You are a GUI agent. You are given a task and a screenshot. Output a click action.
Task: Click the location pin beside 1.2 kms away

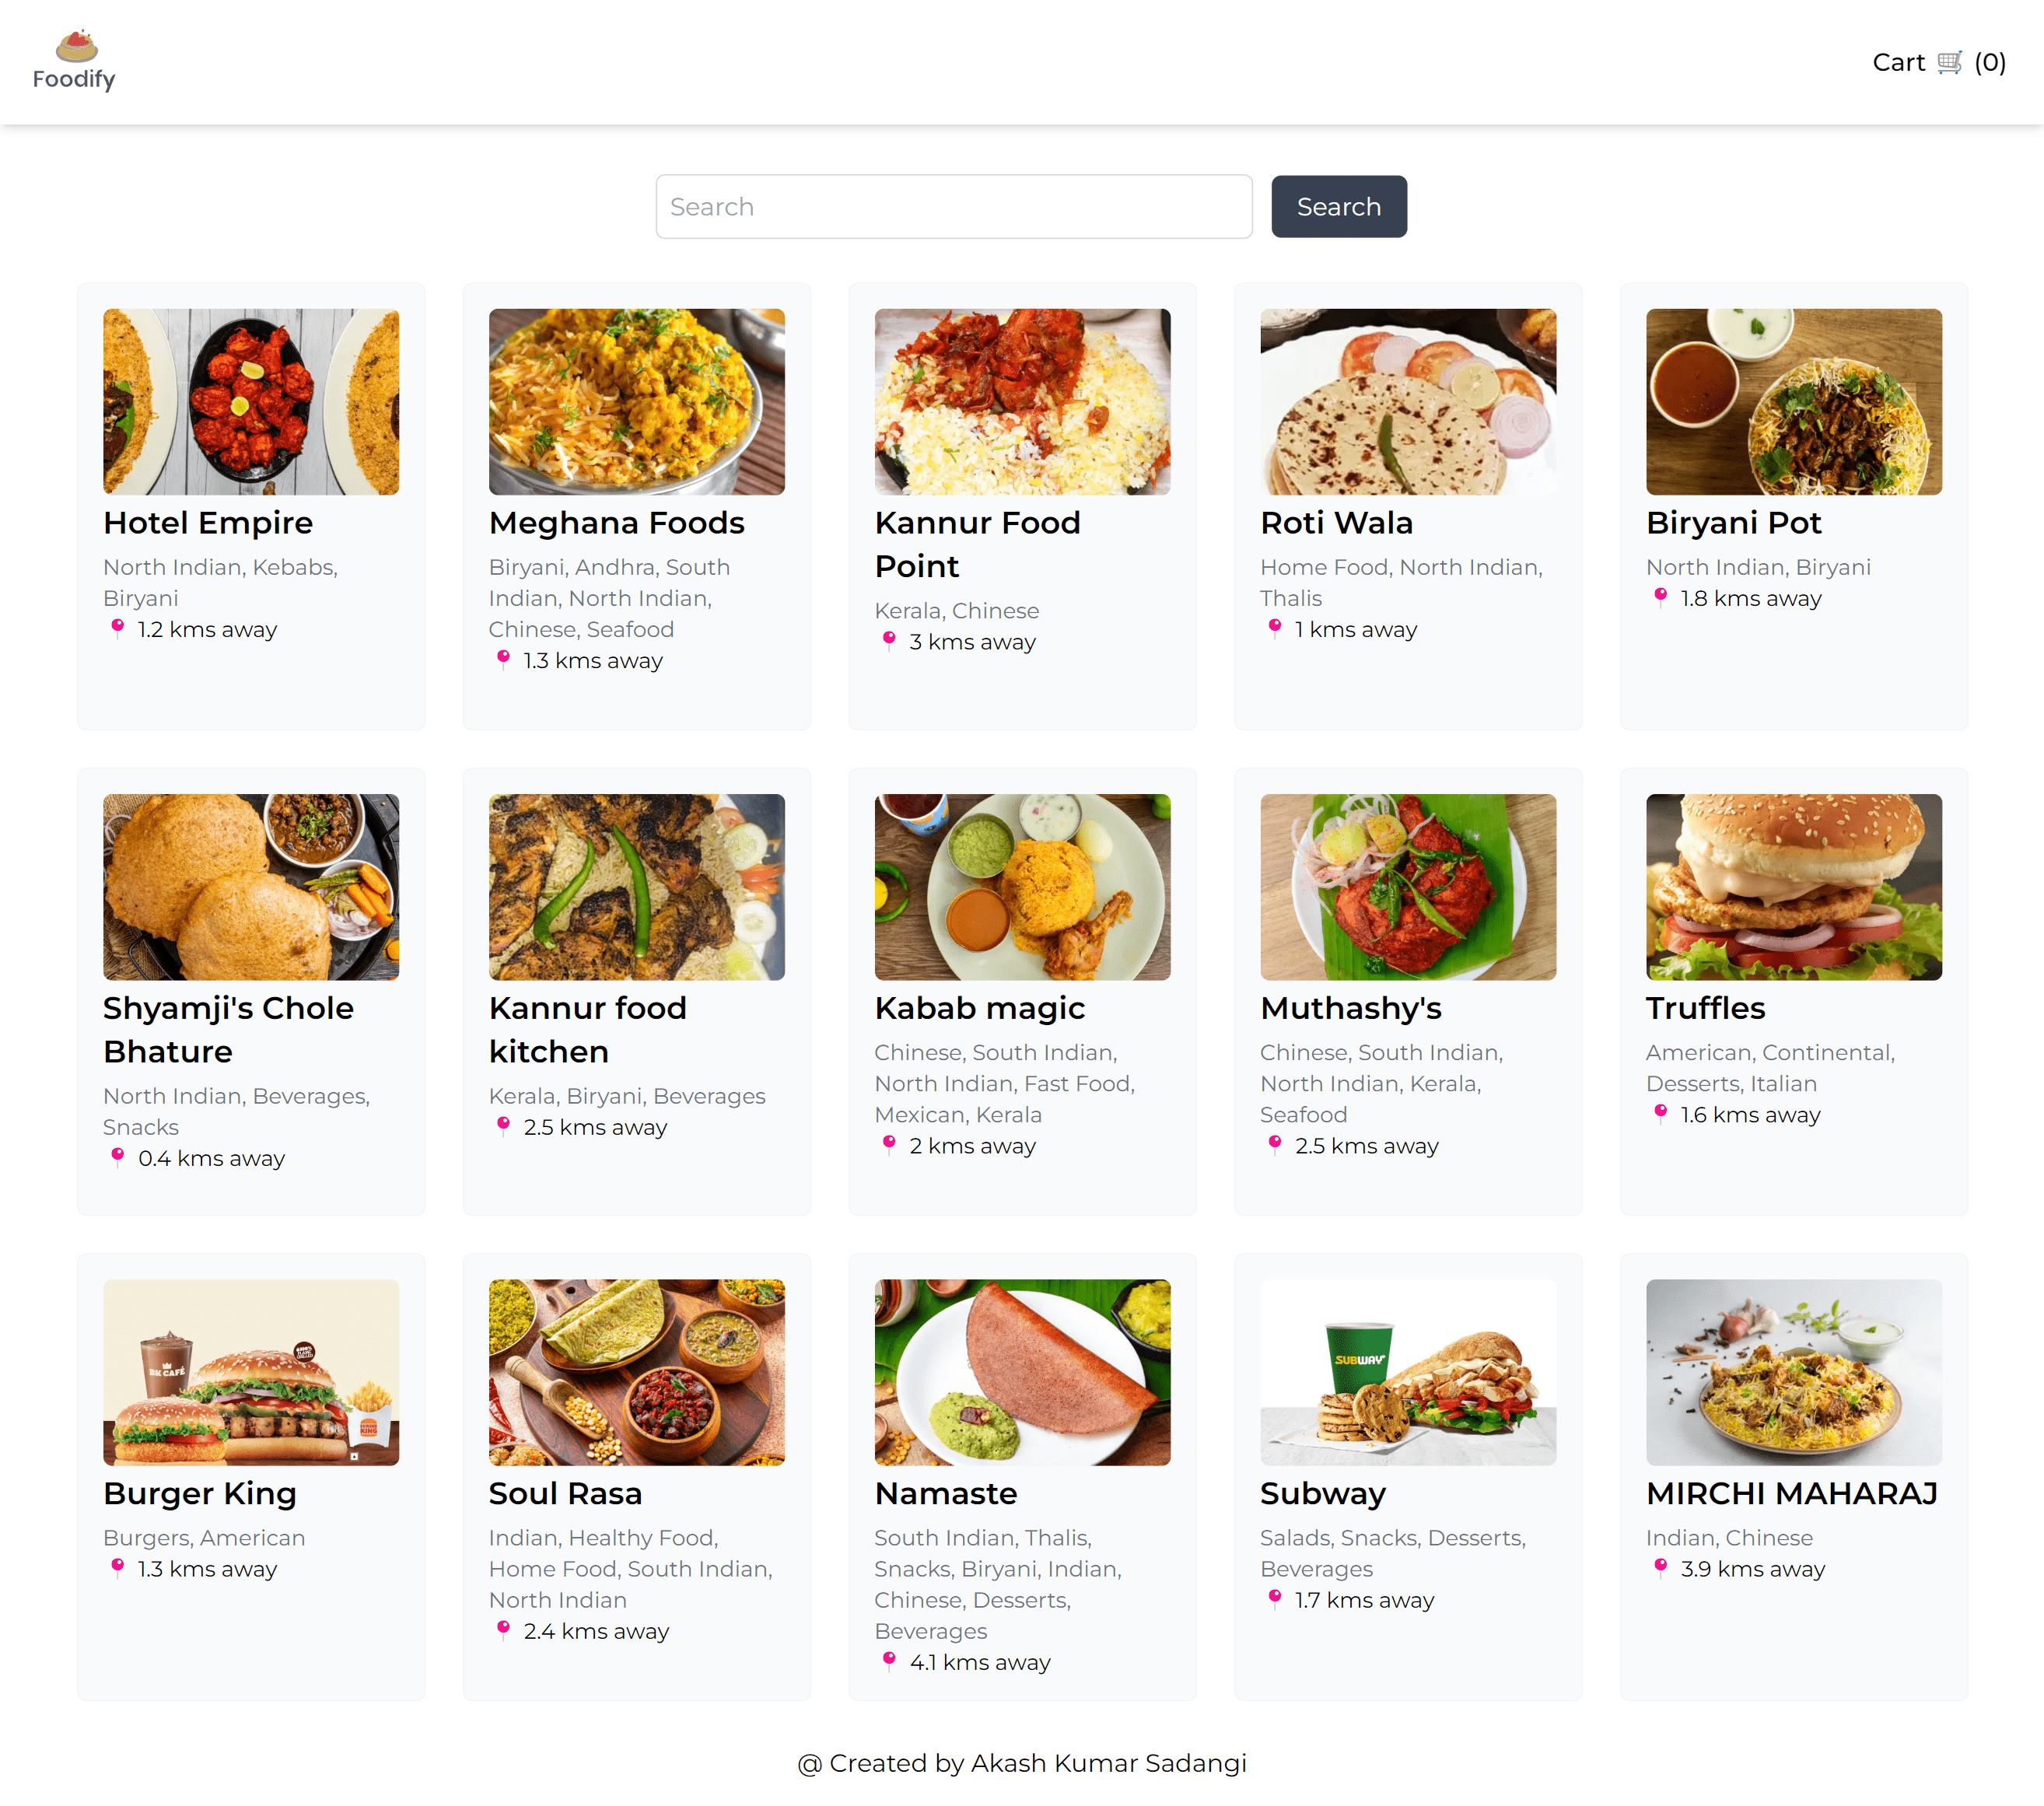click(117, 628)
